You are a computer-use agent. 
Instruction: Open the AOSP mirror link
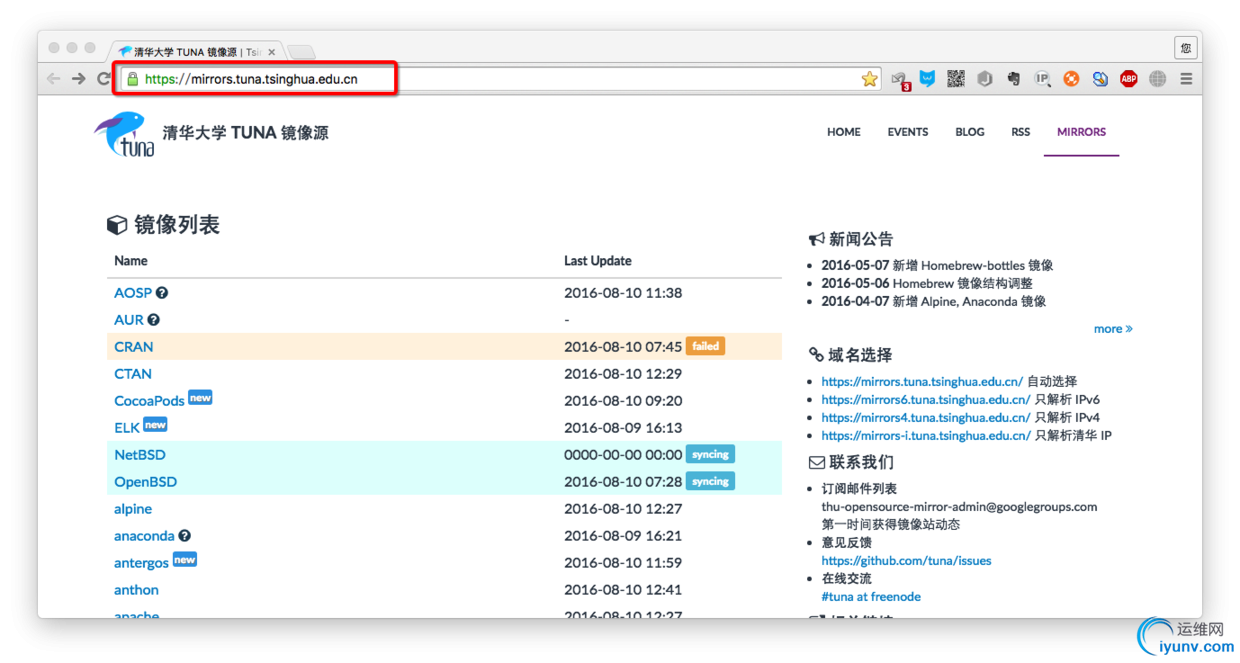[x=133, y=293]
